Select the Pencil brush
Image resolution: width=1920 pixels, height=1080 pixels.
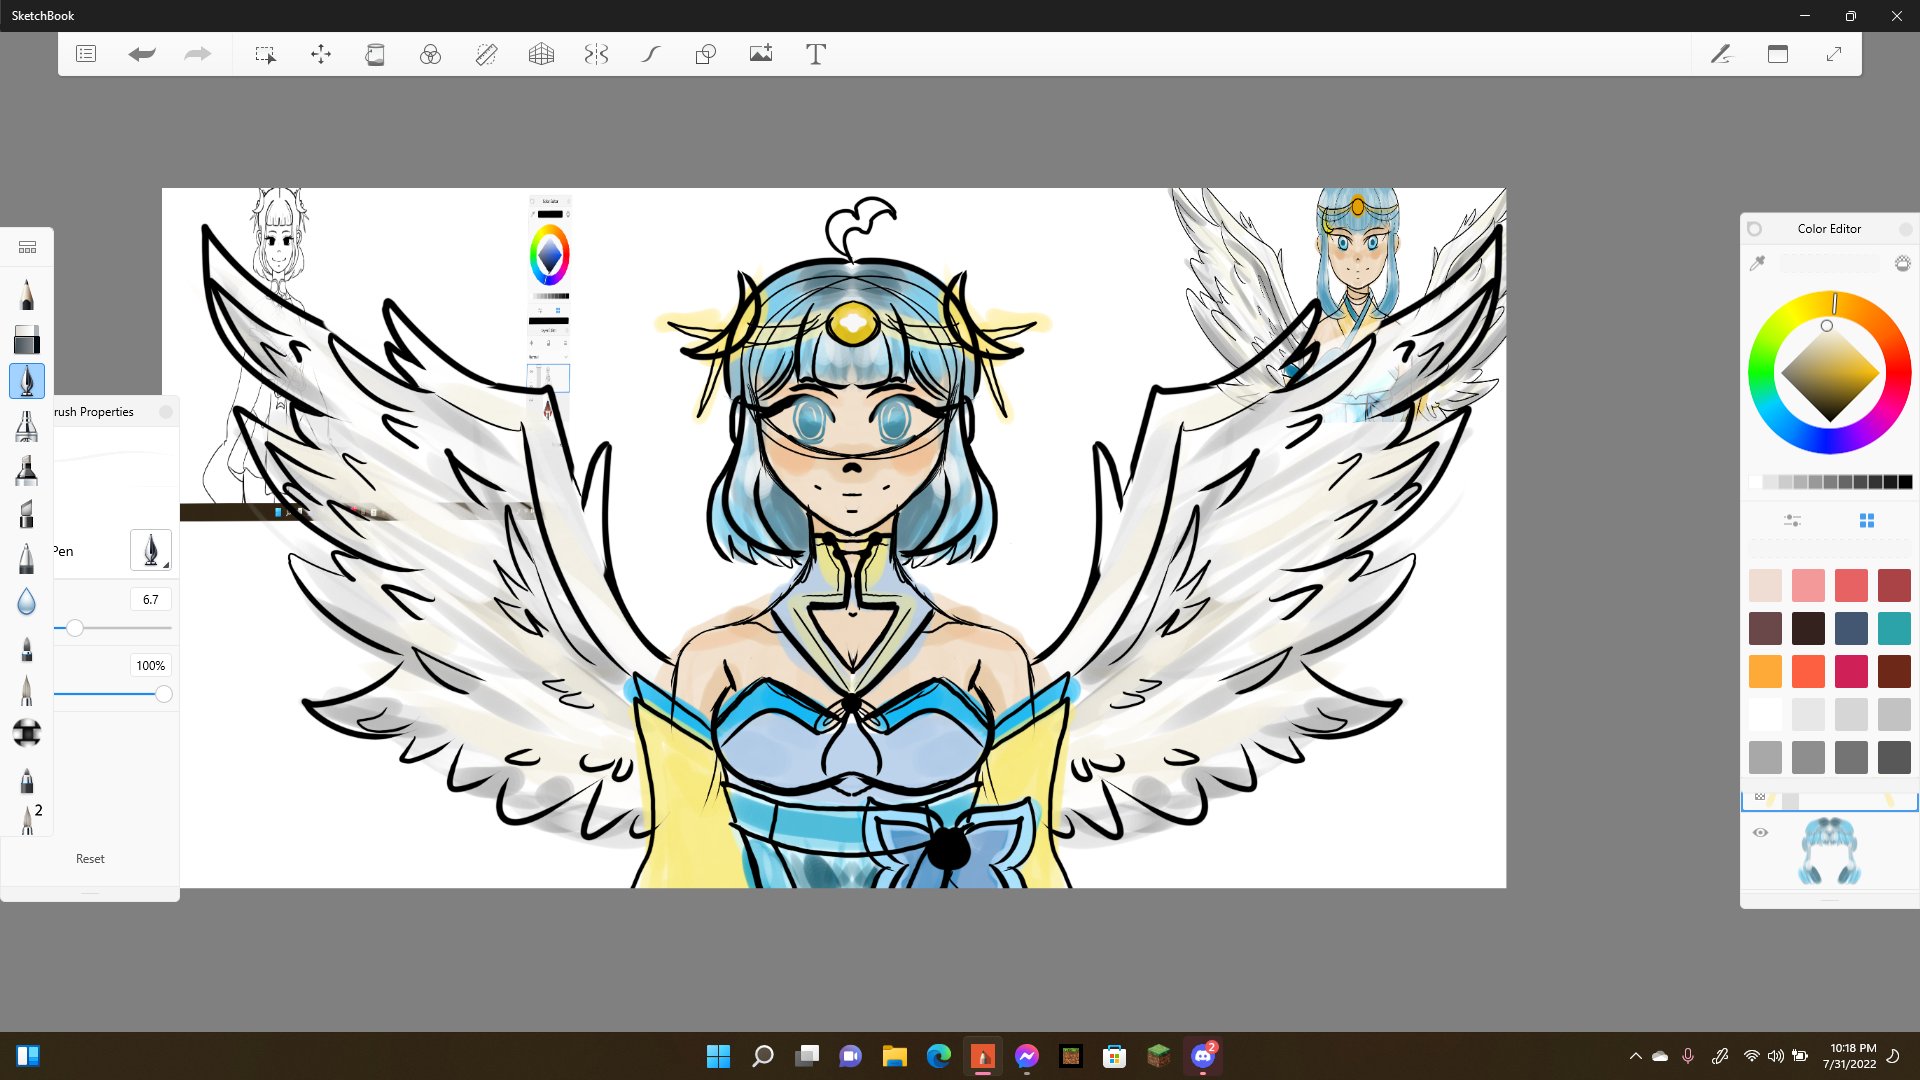[x=27, y=294]
